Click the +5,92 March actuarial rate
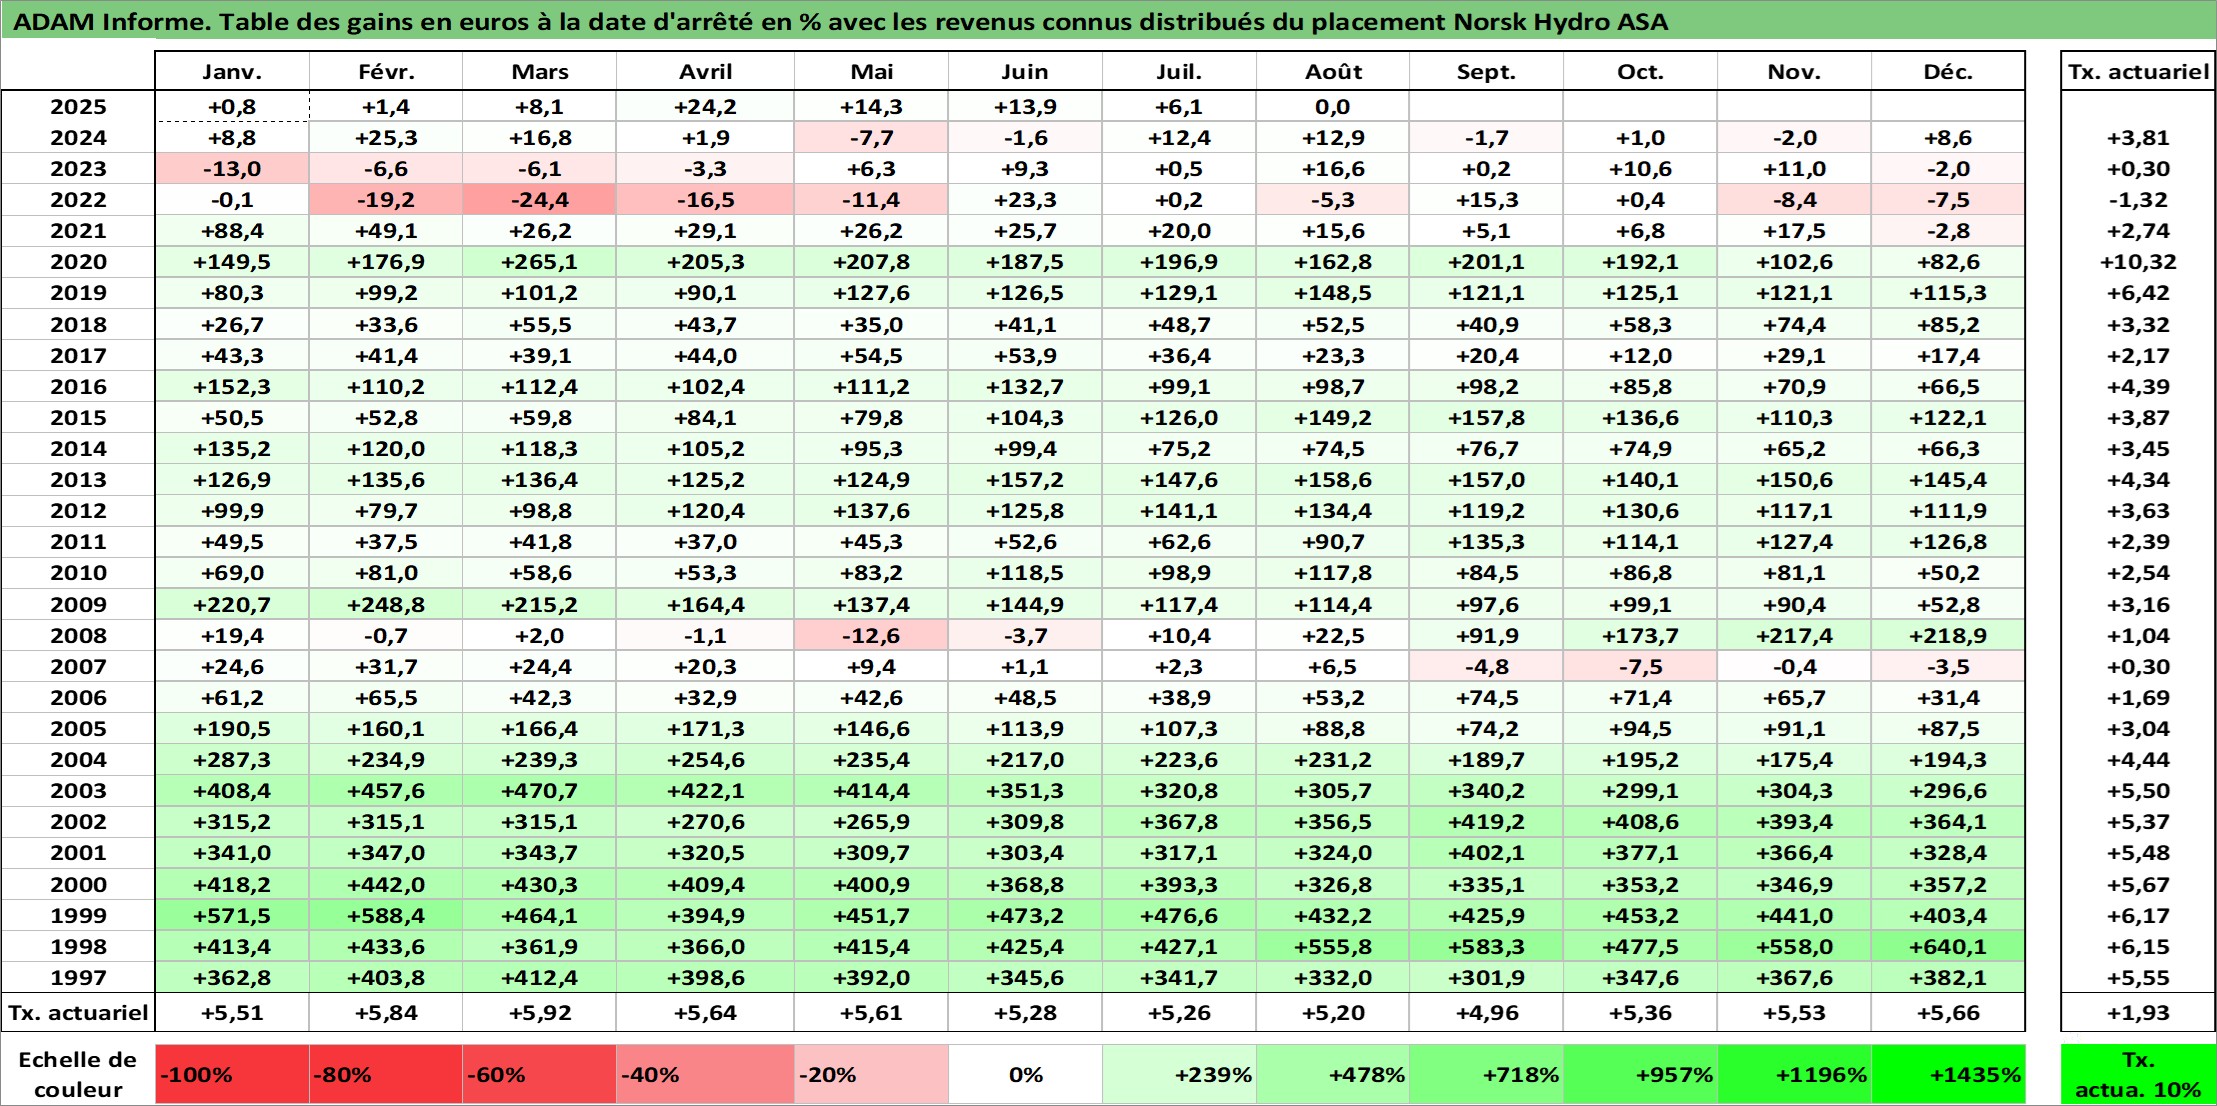 (540, 1013)
